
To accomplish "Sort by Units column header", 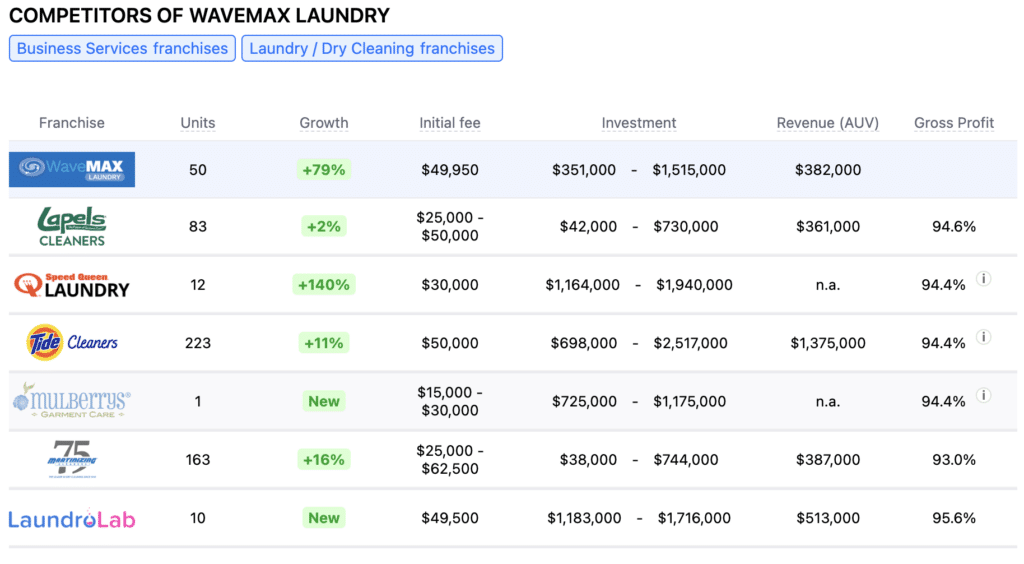I will pos(198,123).
